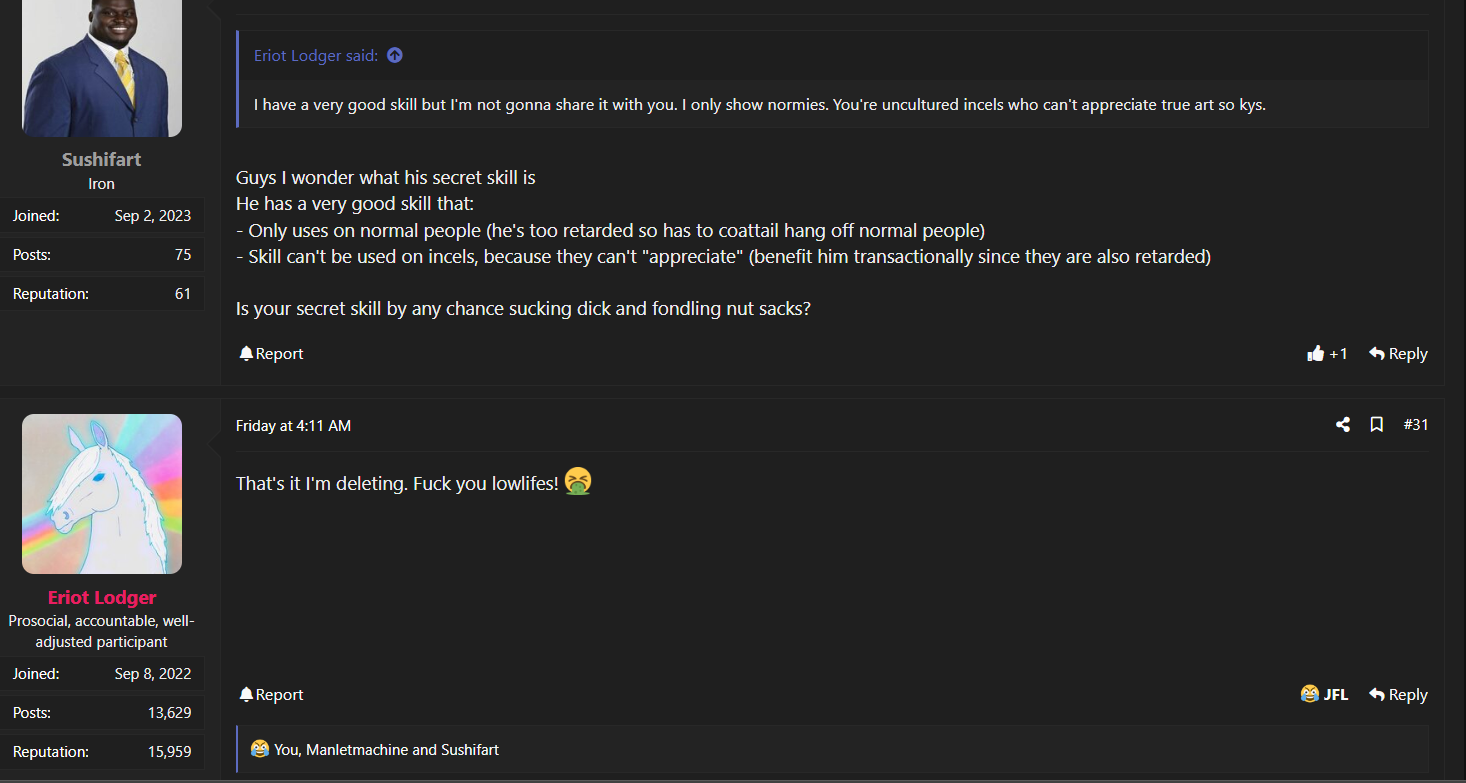The width and height of the screenshot is (1466, 783).
Task: Click Eriot Lodger's horse avatar image
Action: point(102,494)
